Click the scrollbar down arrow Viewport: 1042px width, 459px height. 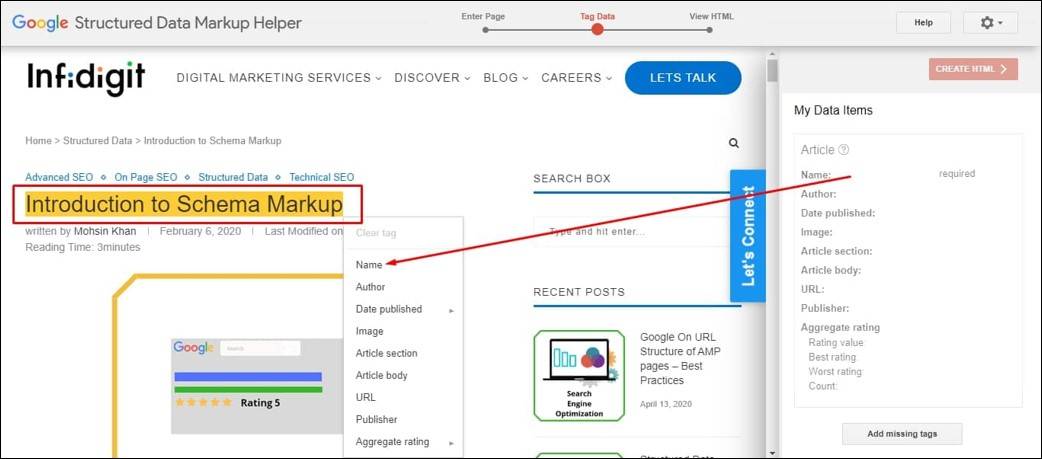pyautogui.click(x=772, y=453)
